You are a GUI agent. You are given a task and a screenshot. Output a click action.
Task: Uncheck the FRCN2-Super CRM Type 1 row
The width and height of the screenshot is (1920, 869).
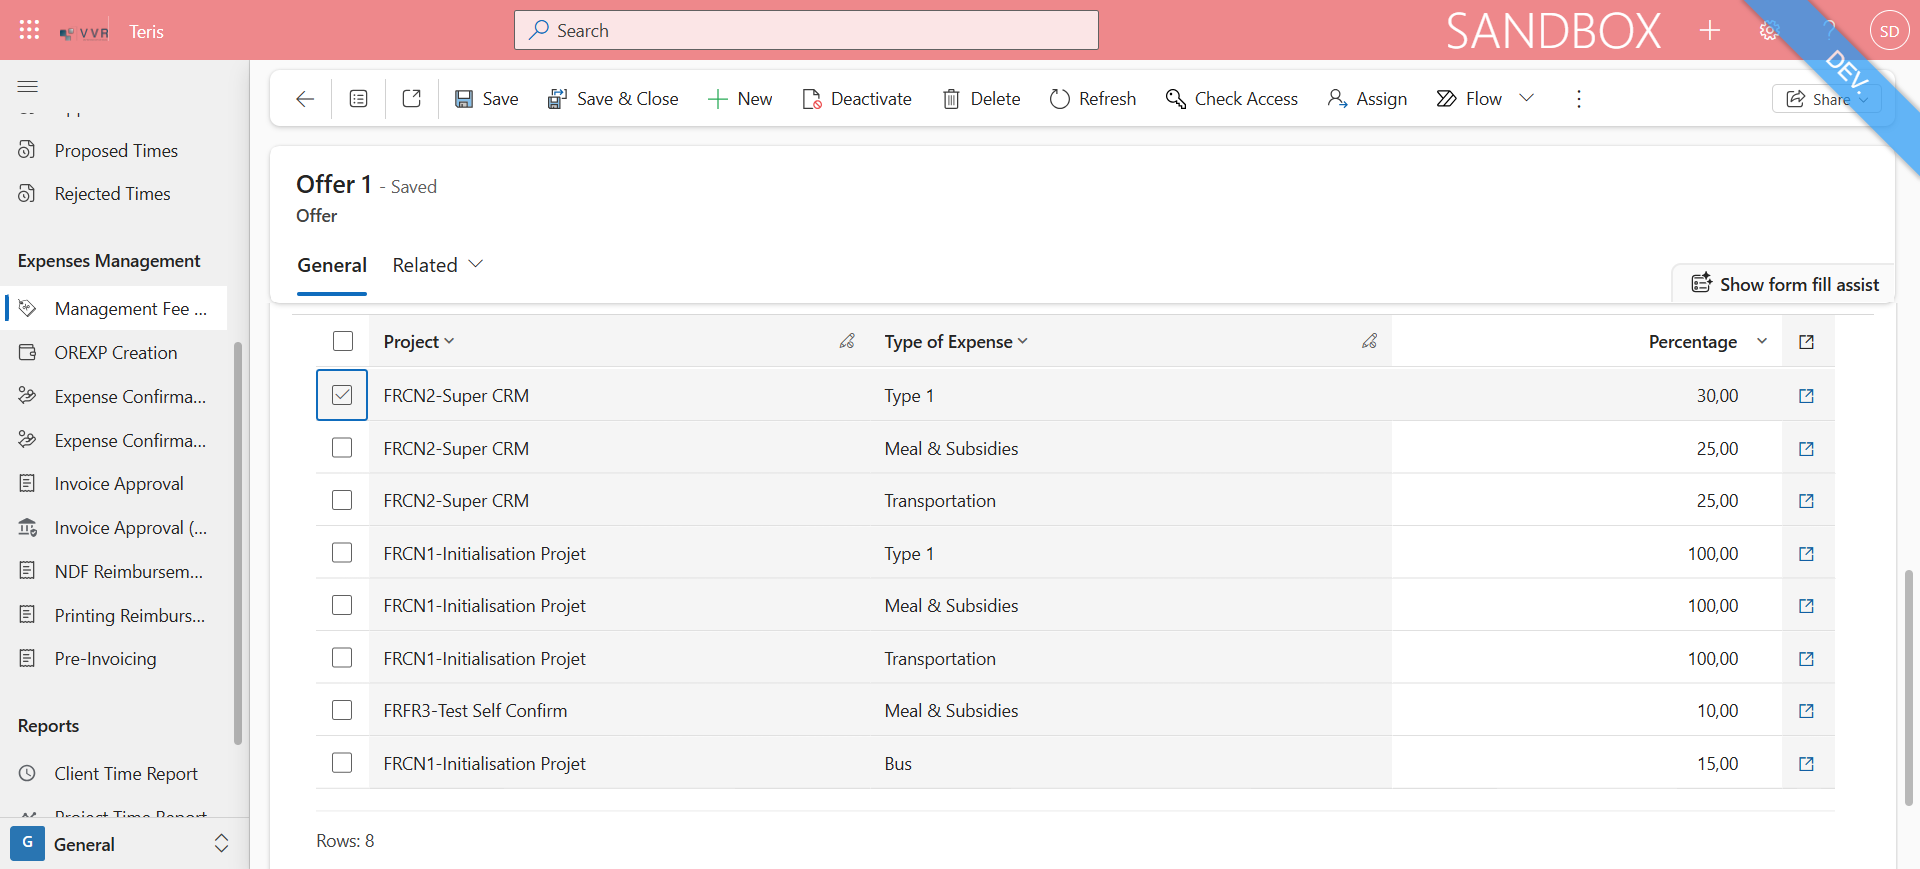point(342,395)
